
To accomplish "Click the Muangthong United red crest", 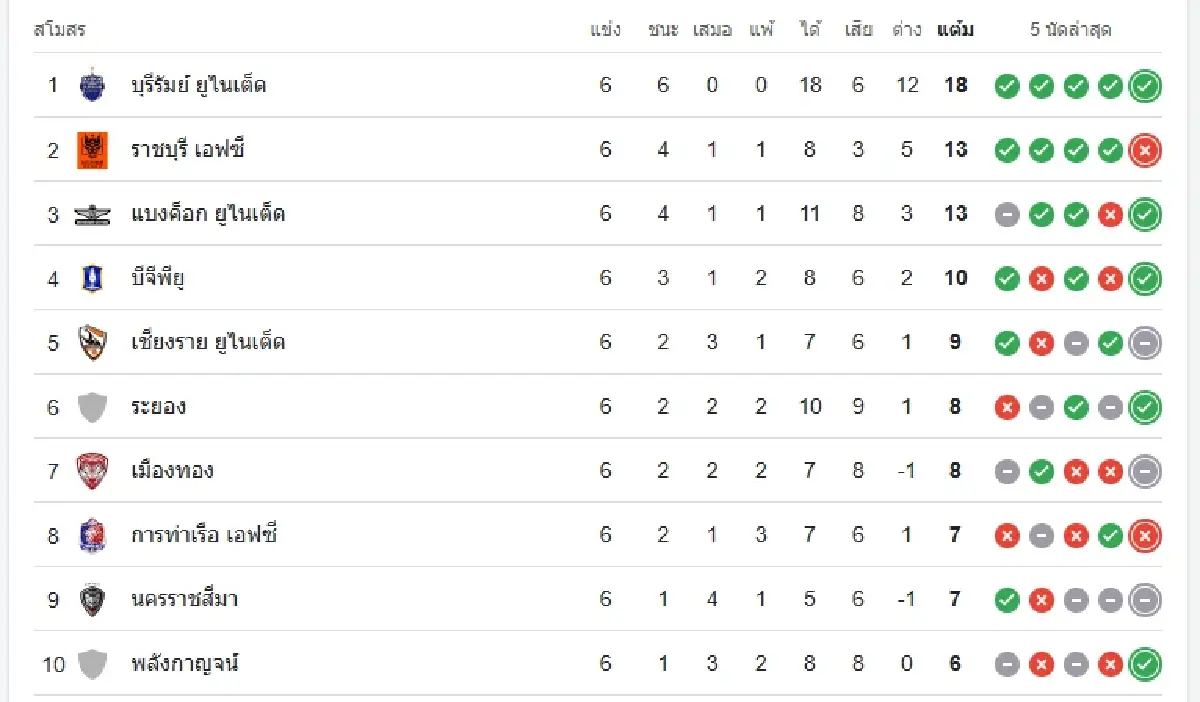I will [x=92, y=471].
